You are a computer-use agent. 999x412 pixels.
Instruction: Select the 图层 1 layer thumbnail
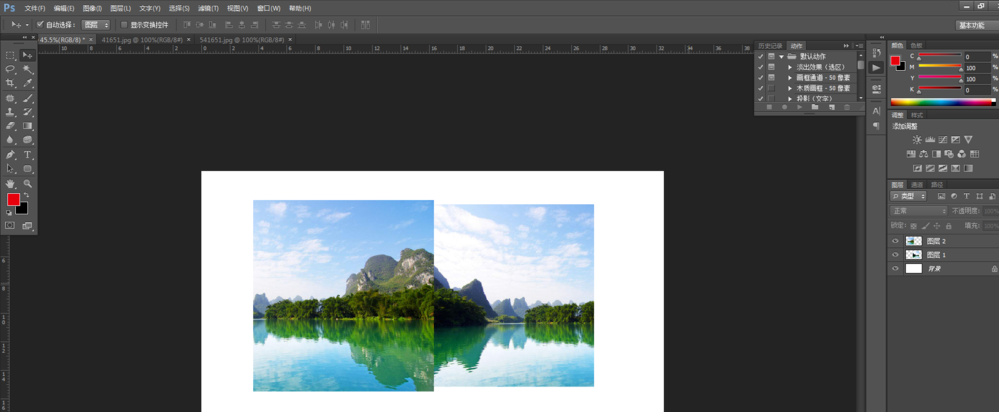click(x=914, y=255)
